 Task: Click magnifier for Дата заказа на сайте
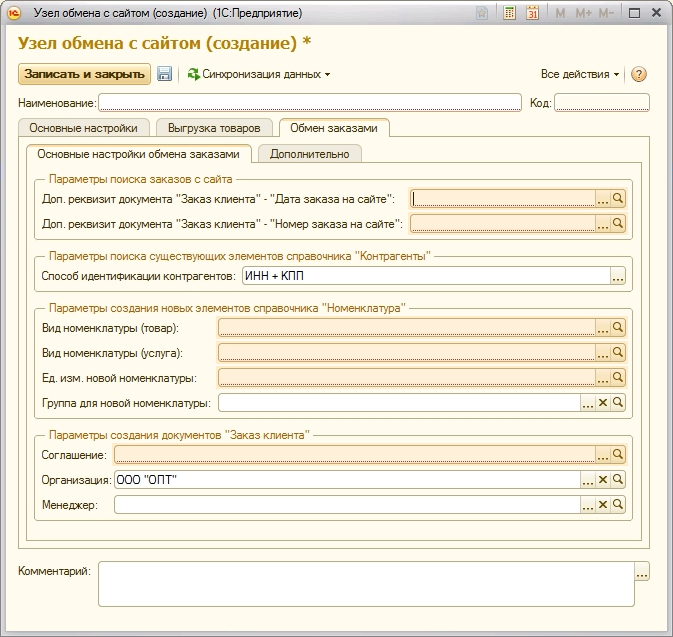618,198
